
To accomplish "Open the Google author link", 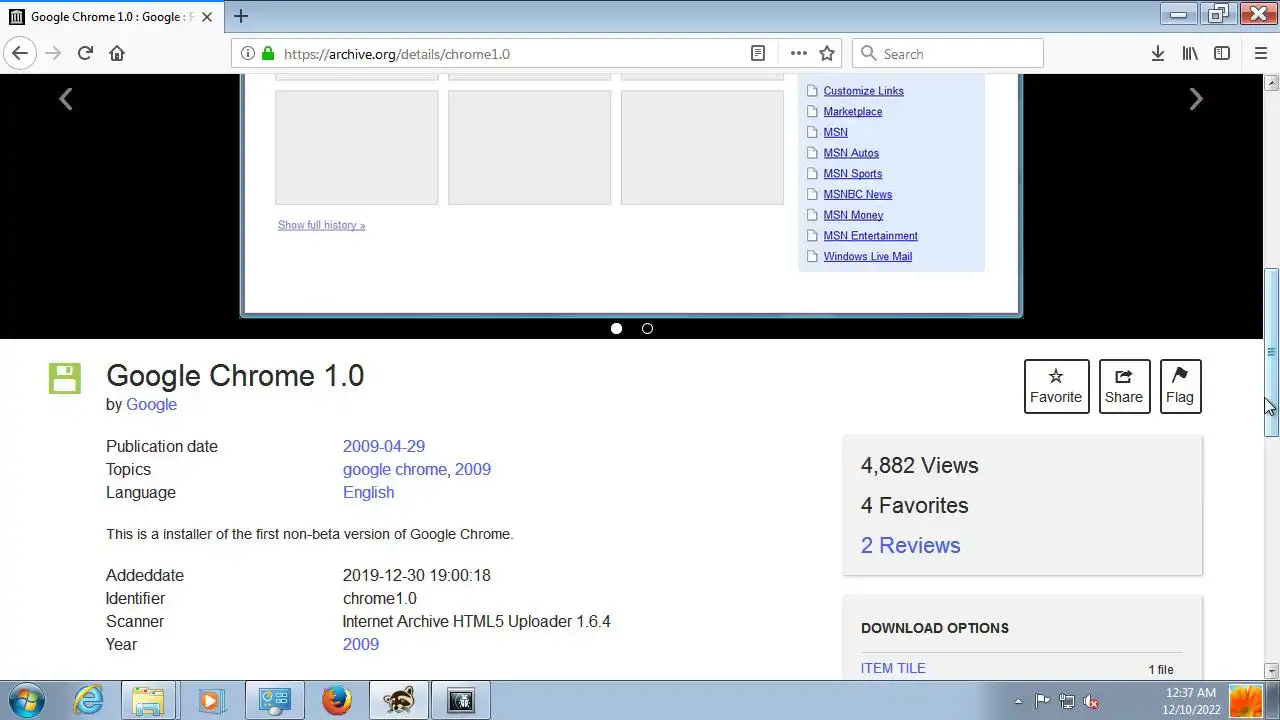I will 151,404.
